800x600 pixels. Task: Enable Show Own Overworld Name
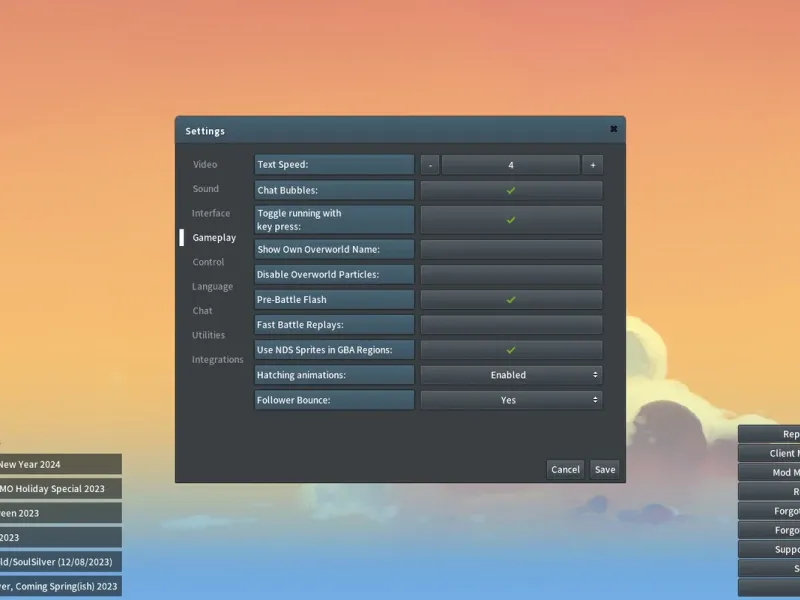[x=511, y=249]
